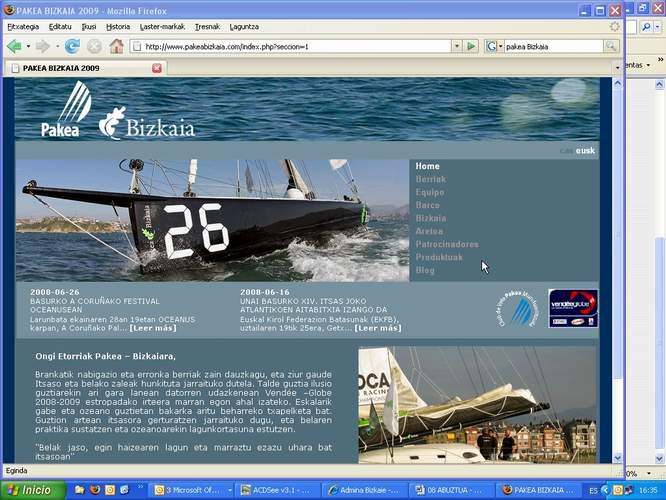Screen dimensions: 666x500
Task: Open the Berriak navigation link
Action: tap(431, 179)
